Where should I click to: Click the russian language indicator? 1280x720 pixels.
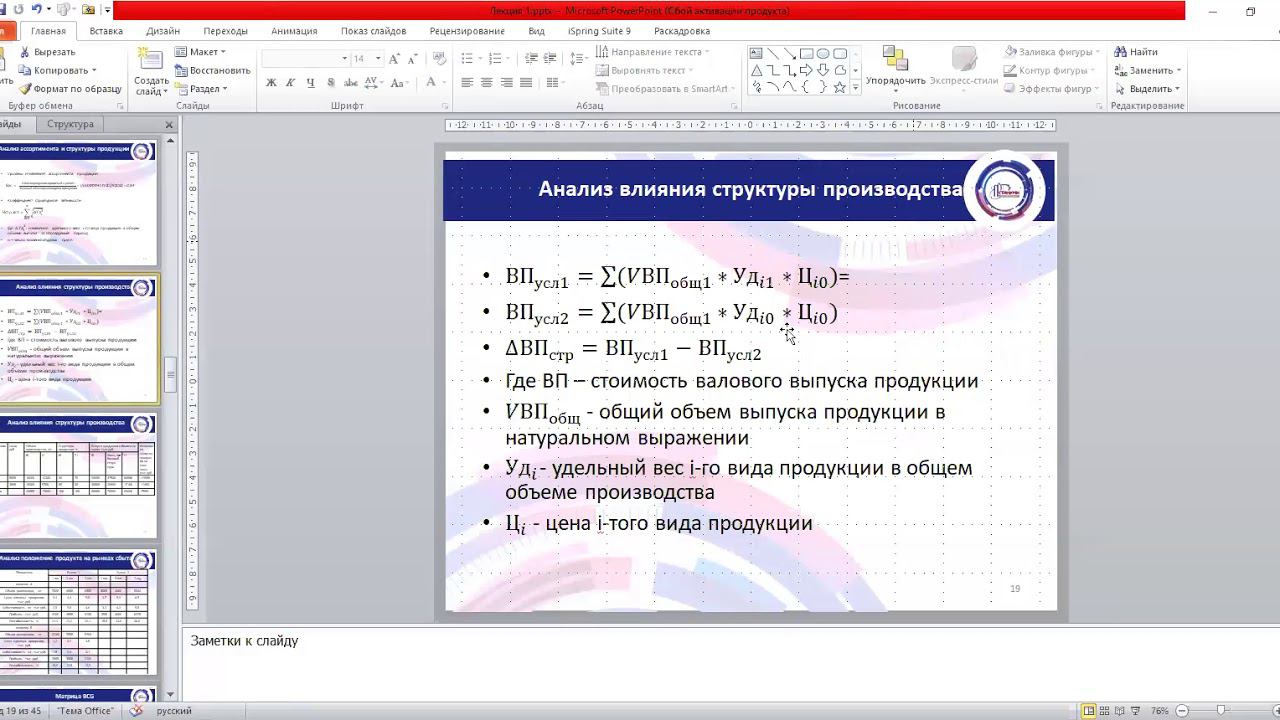pos(174,711)
